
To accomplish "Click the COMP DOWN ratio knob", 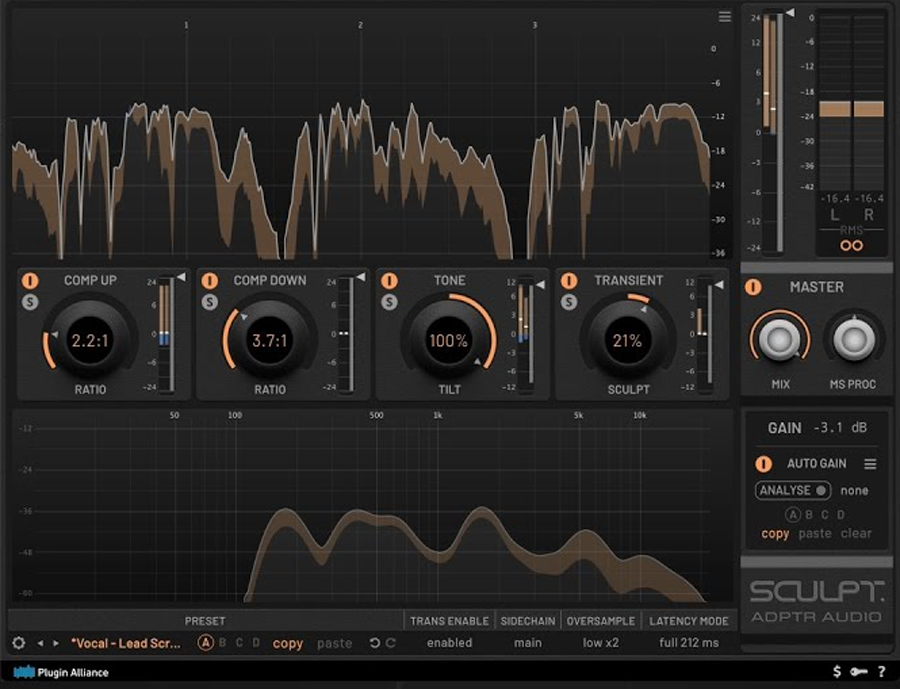I will click(x=270, y=340).
